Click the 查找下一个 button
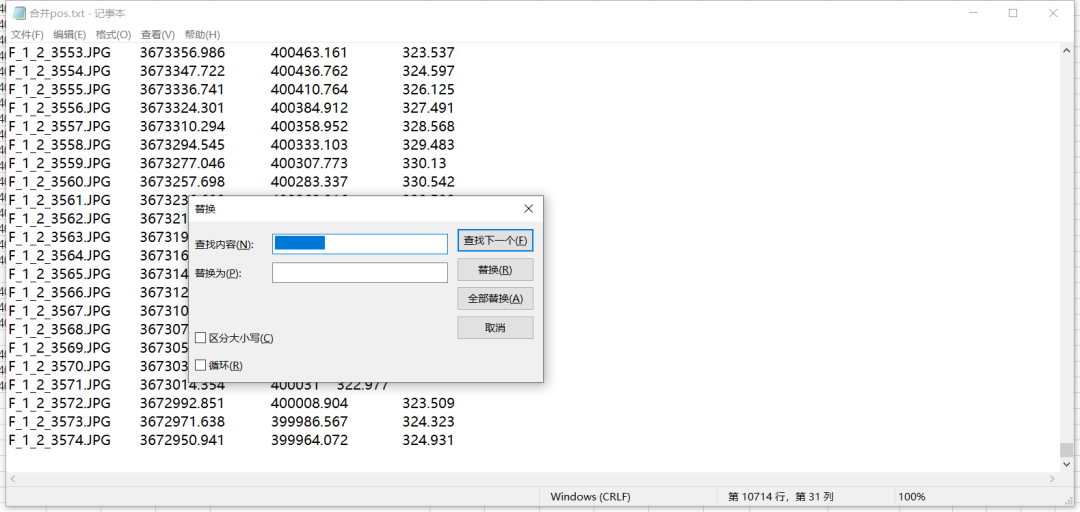This screenshot has width=1080, height=512. click(x=495, y=241)
